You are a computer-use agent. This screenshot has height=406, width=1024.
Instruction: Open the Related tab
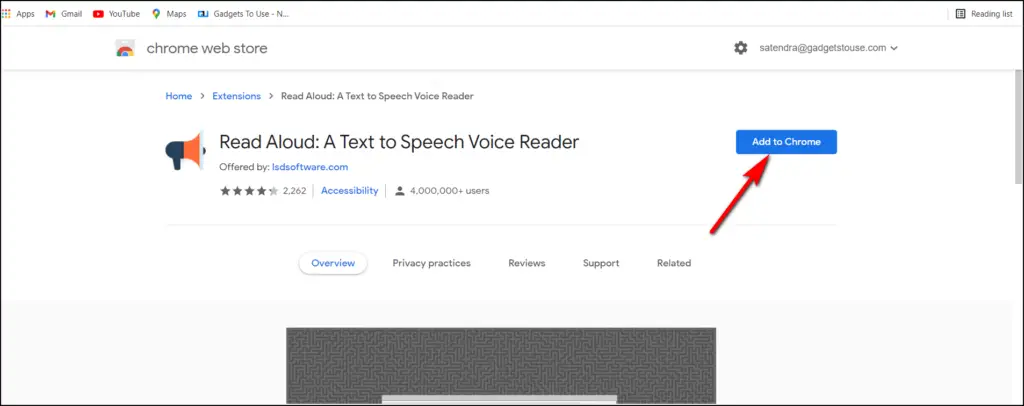674,263
